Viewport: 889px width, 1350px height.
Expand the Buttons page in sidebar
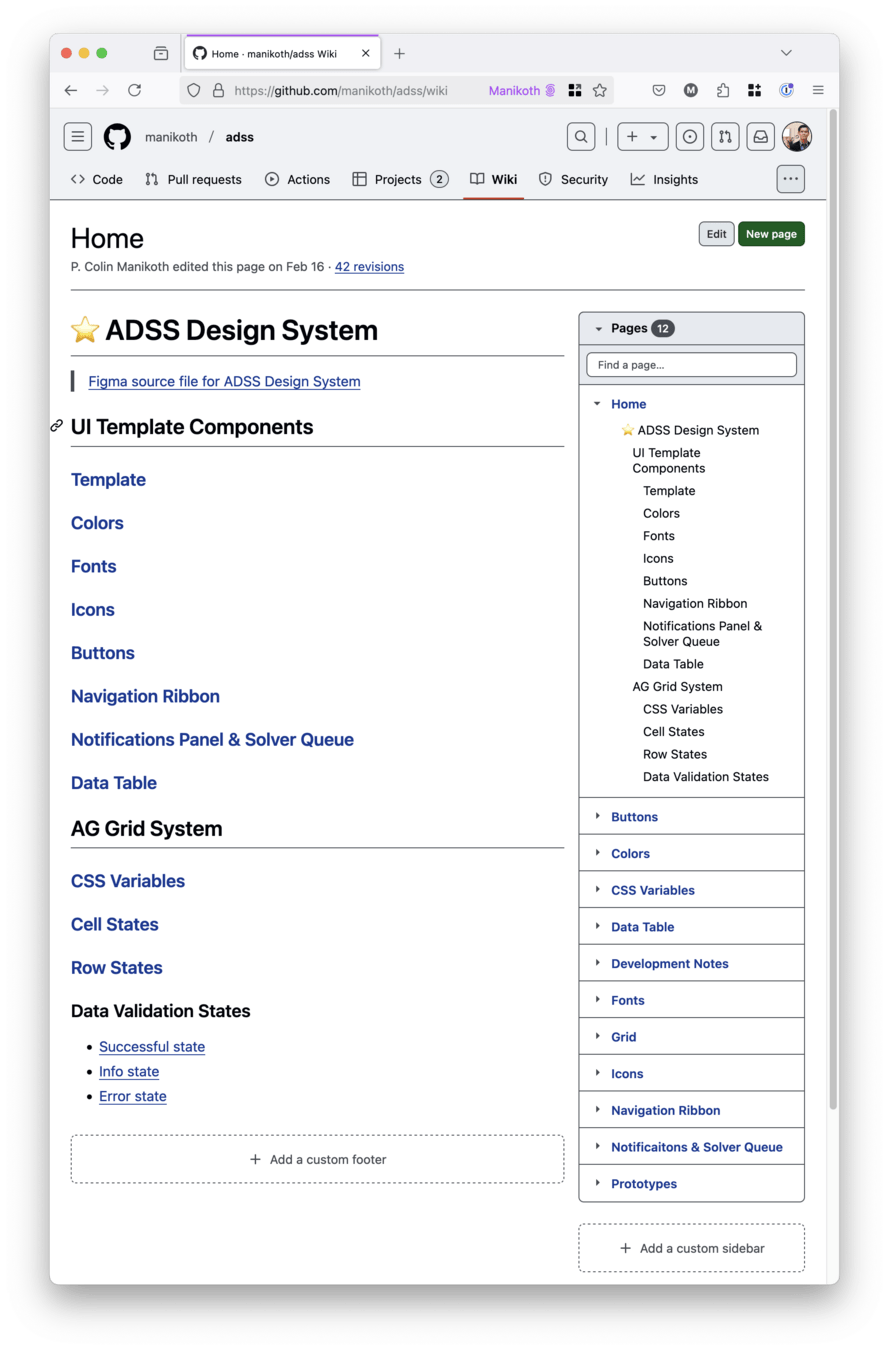coord(598,816)
